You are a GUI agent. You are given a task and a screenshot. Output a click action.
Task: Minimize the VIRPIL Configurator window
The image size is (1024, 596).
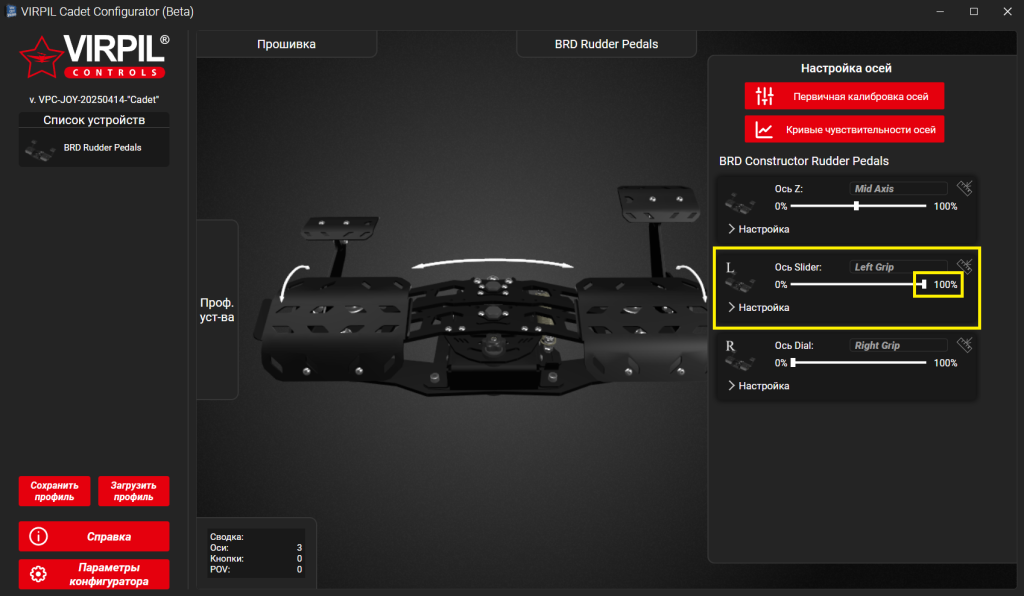pyautogui.click(x=940, y=11)
